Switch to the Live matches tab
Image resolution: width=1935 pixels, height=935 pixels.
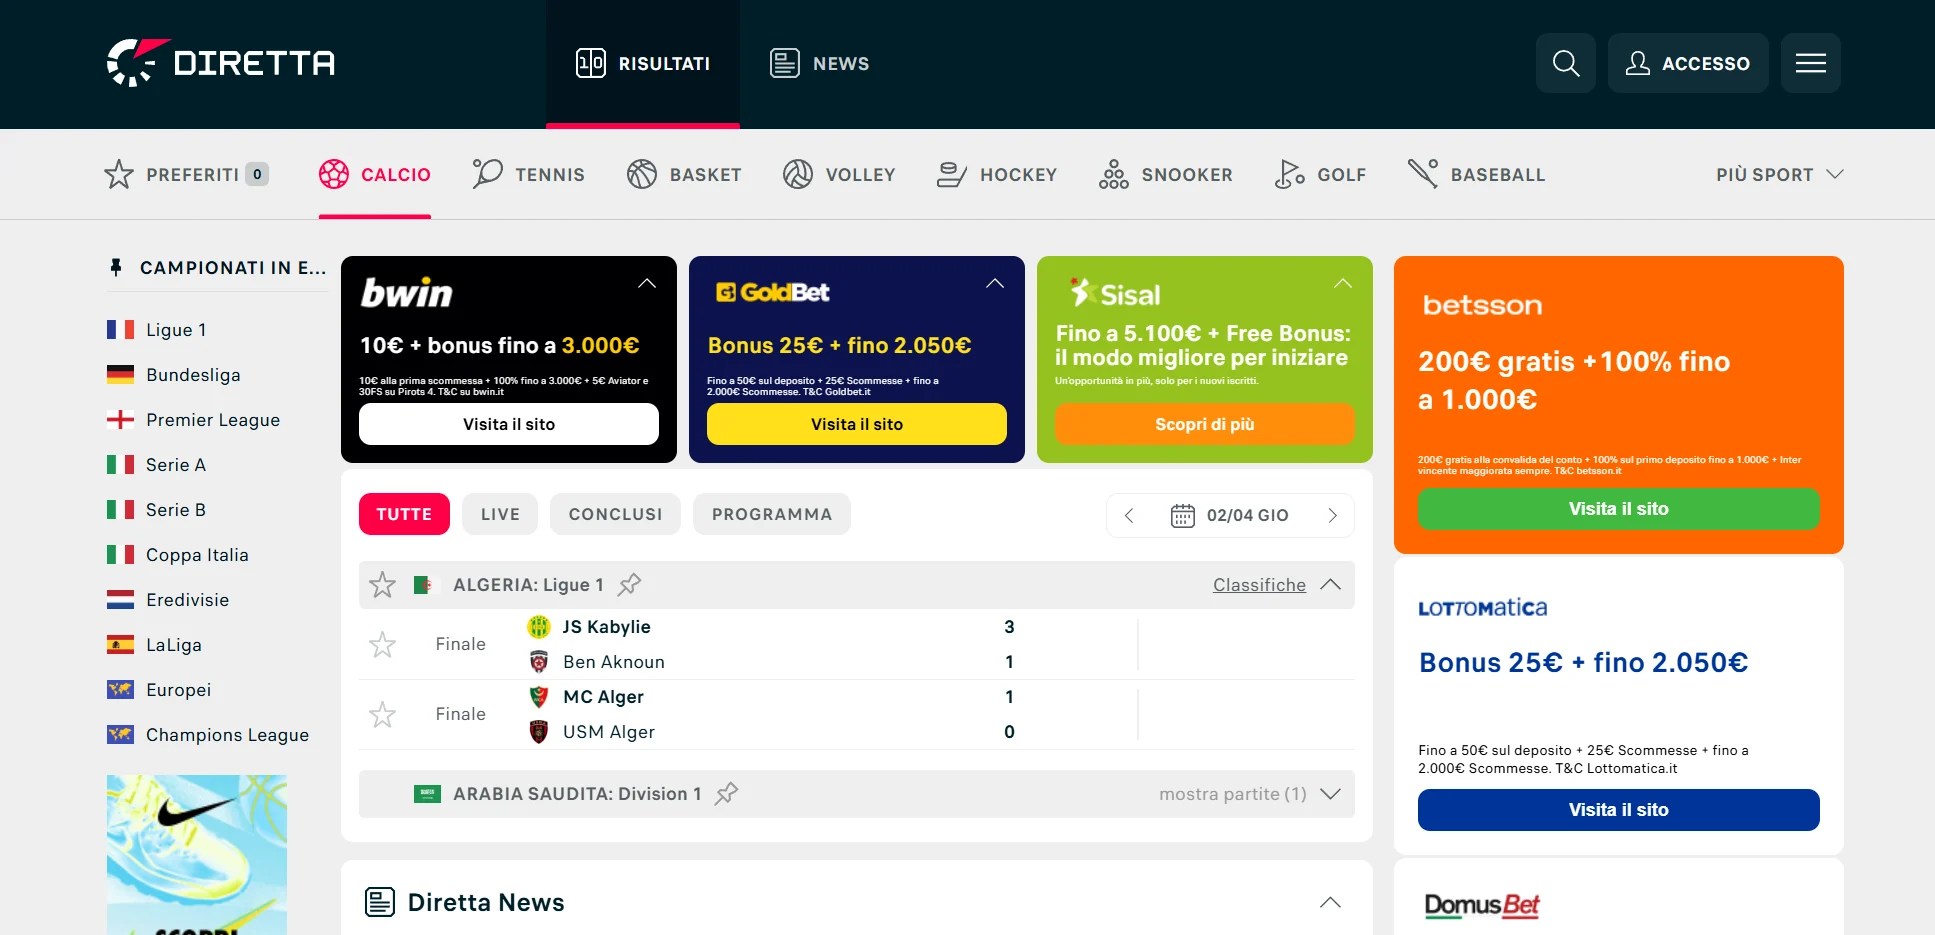pos(500,514)
